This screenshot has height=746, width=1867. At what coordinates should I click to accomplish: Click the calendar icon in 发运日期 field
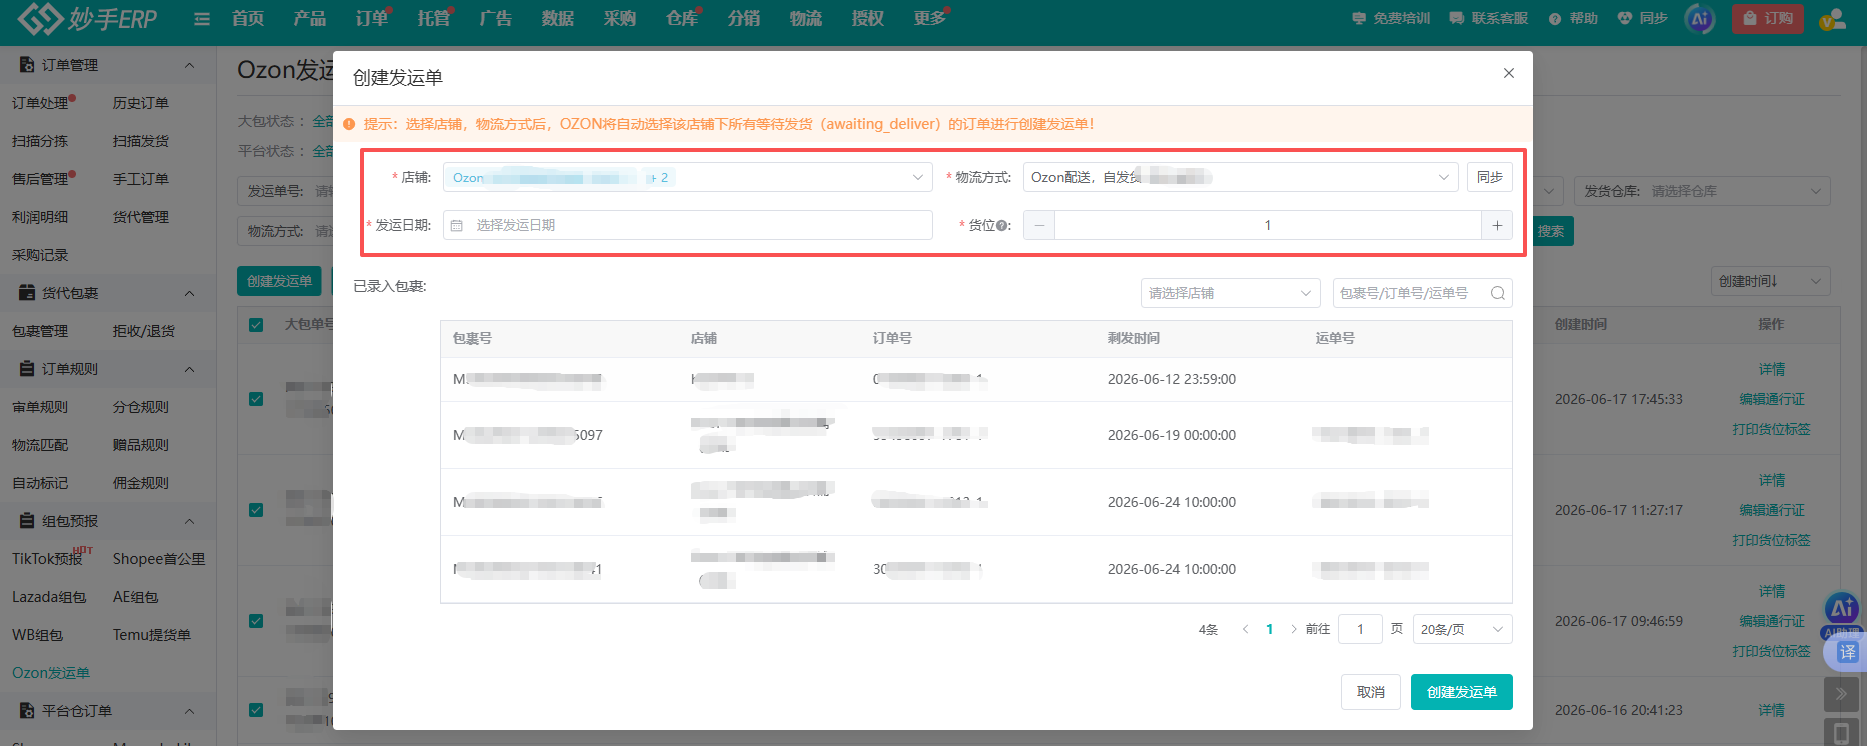[x=457, y=226]
